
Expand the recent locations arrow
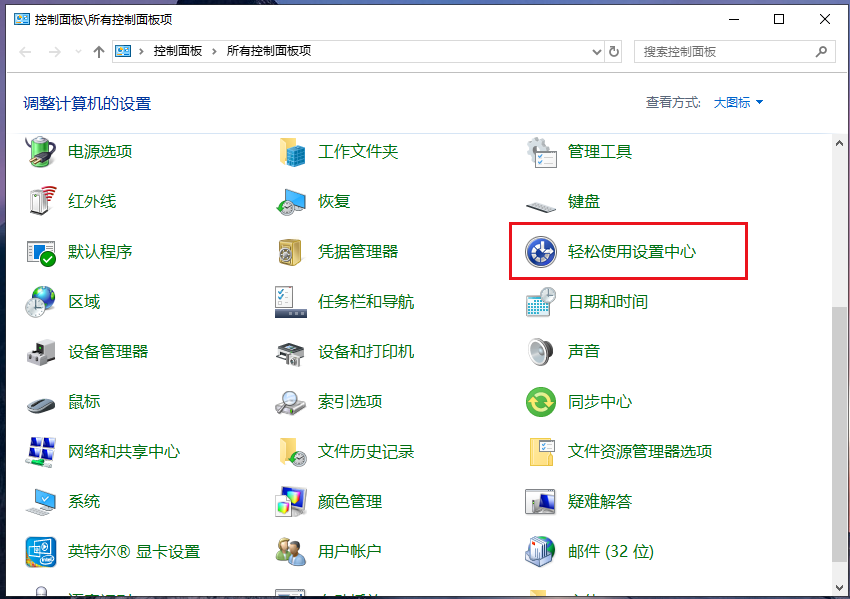click(x=79, y=51)
